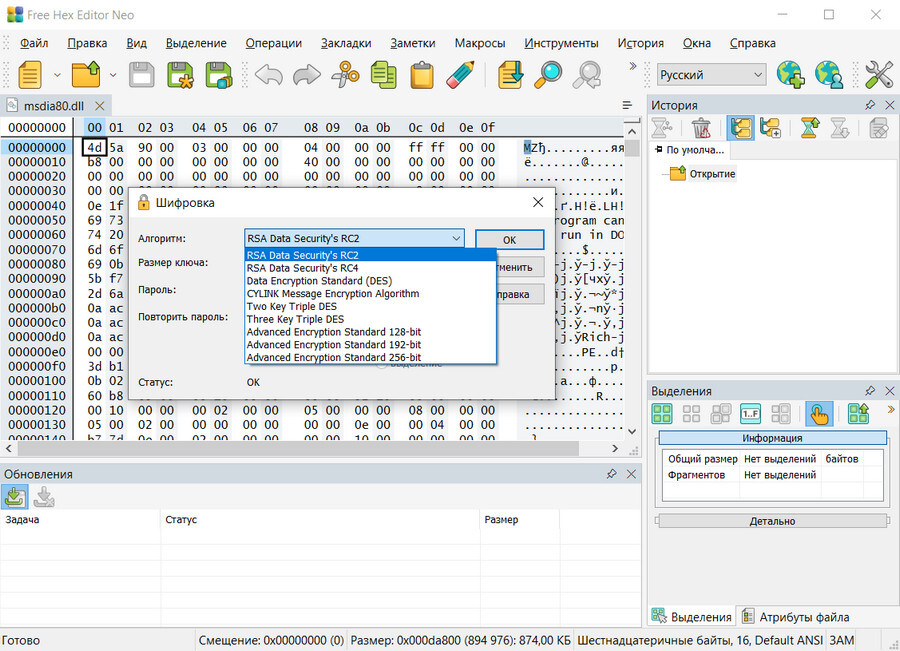This screenshot has height=651, width=900.
Task: Choose RSA Data Security's RC4 option
Action: pyautogui.click(x=370, y=268)
